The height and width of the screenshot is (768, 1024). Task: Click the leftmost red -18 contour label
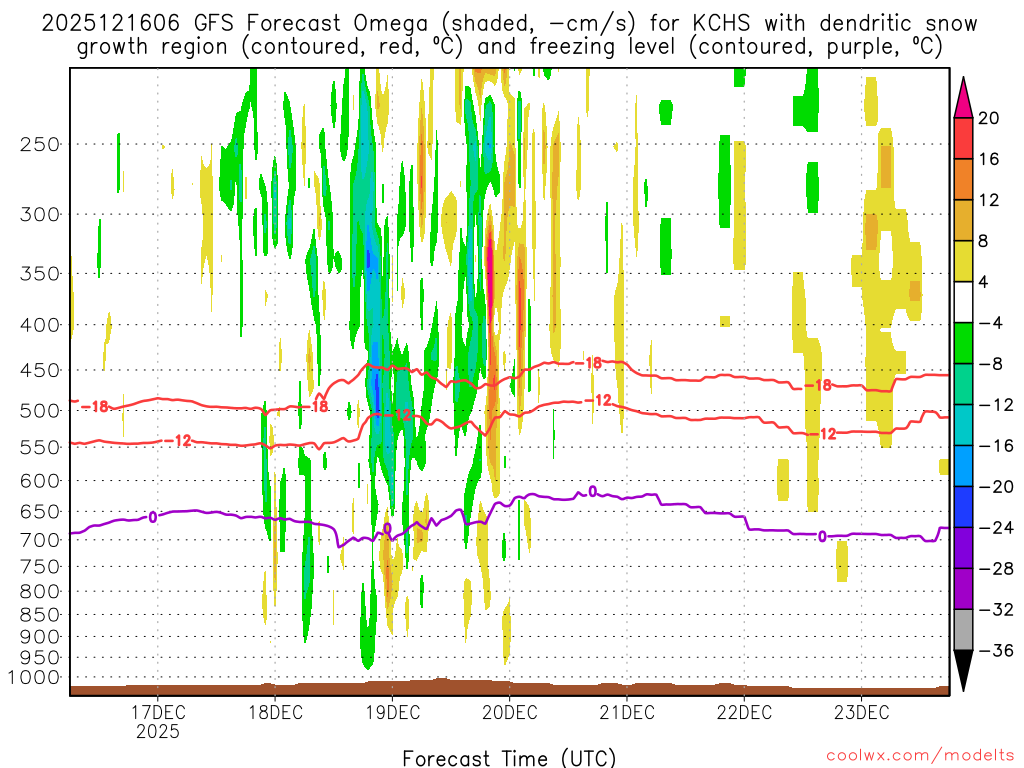95,407
